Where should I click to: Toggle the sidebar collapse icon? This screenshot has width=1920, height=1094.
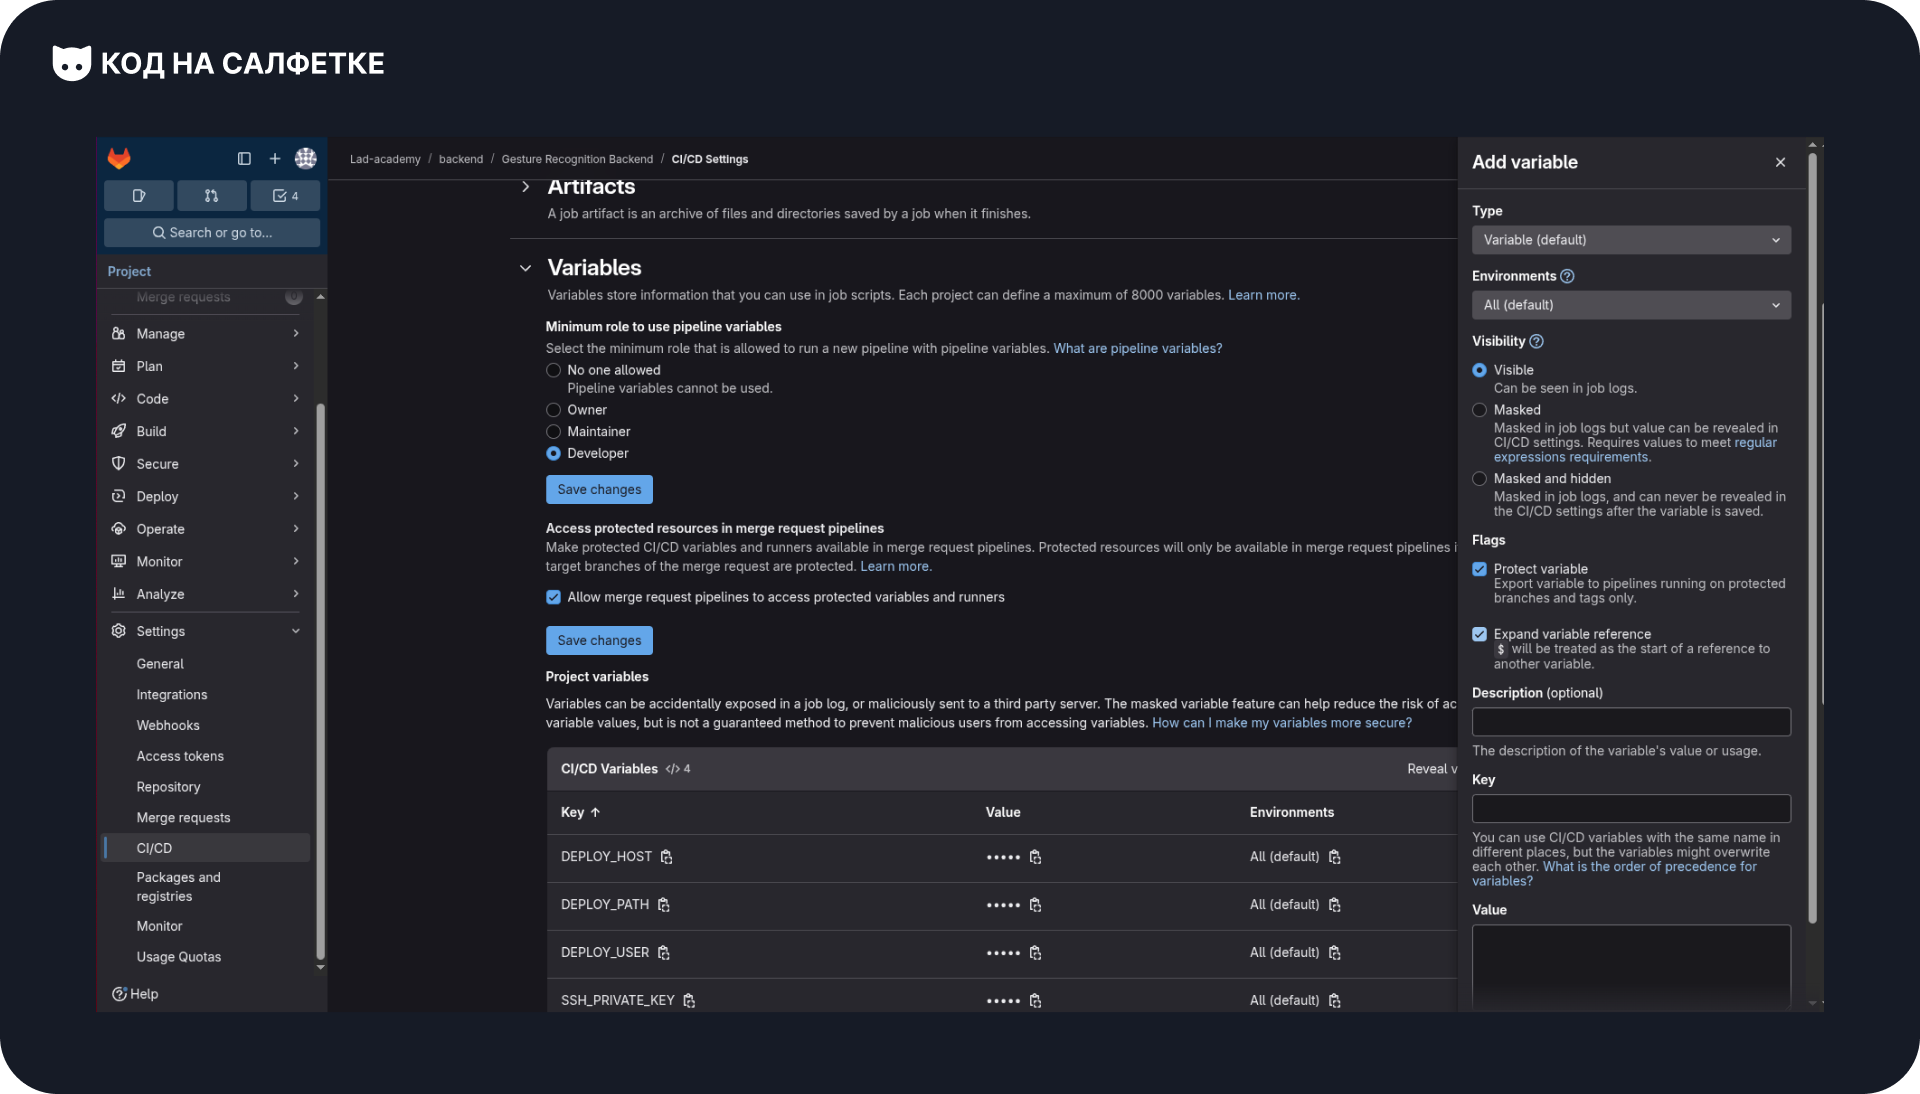click(244, 158)
